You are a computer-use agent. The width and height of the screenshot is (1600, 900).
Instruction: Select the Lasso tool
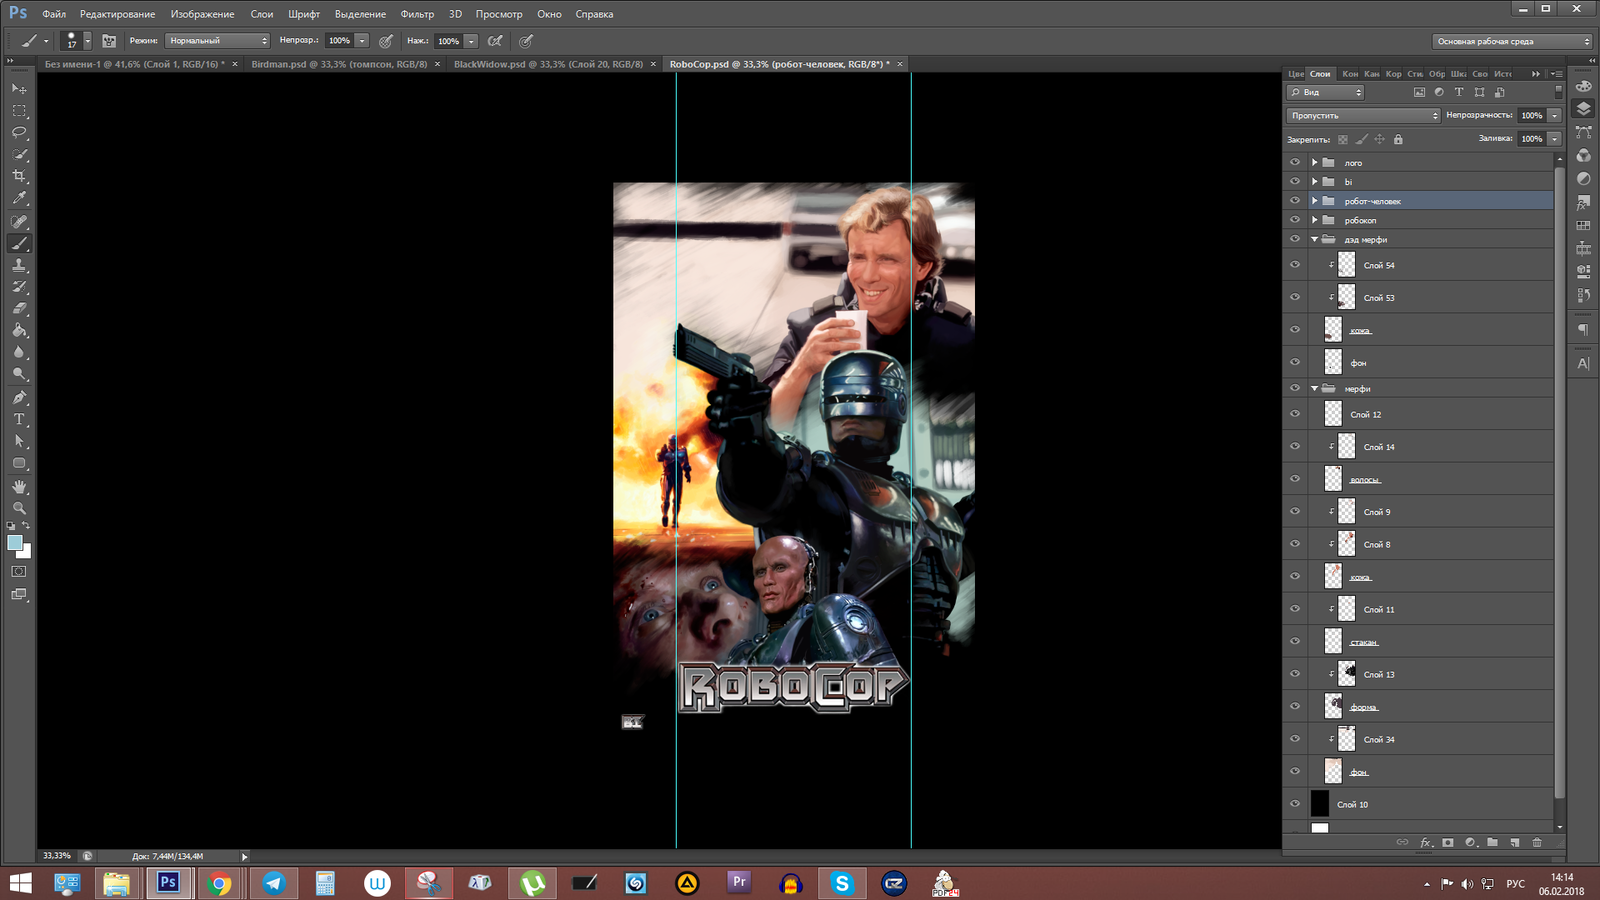tap(19, 133)
